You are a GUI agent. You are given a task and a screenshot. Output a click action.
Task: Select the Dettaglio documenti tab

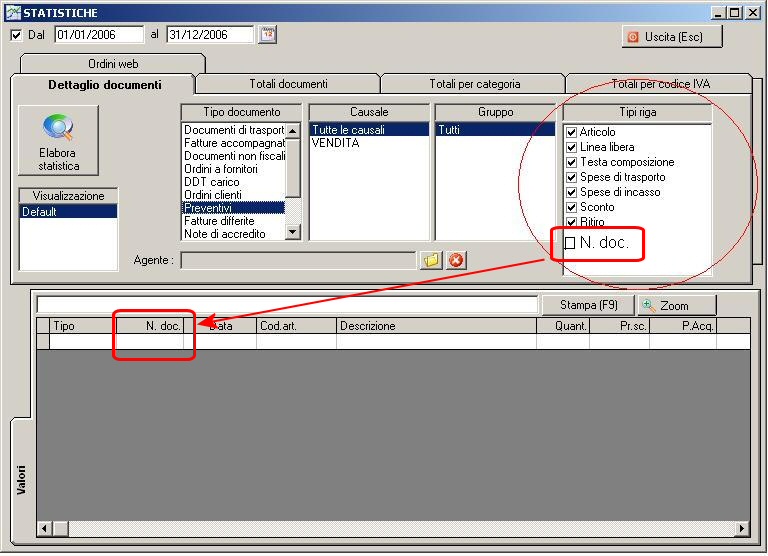click(104, 85)
